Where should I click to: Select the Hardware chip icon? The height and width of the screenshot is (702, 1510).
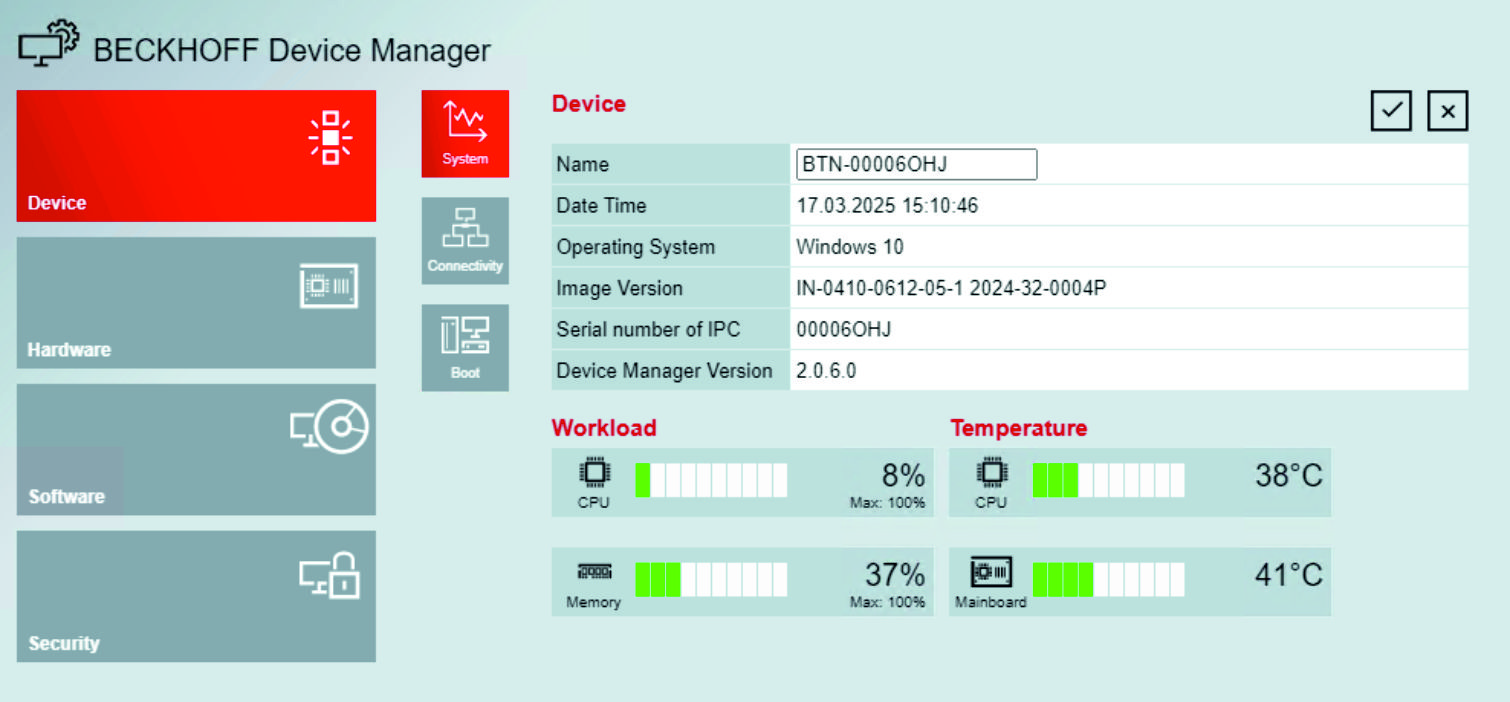click(330, 285)
